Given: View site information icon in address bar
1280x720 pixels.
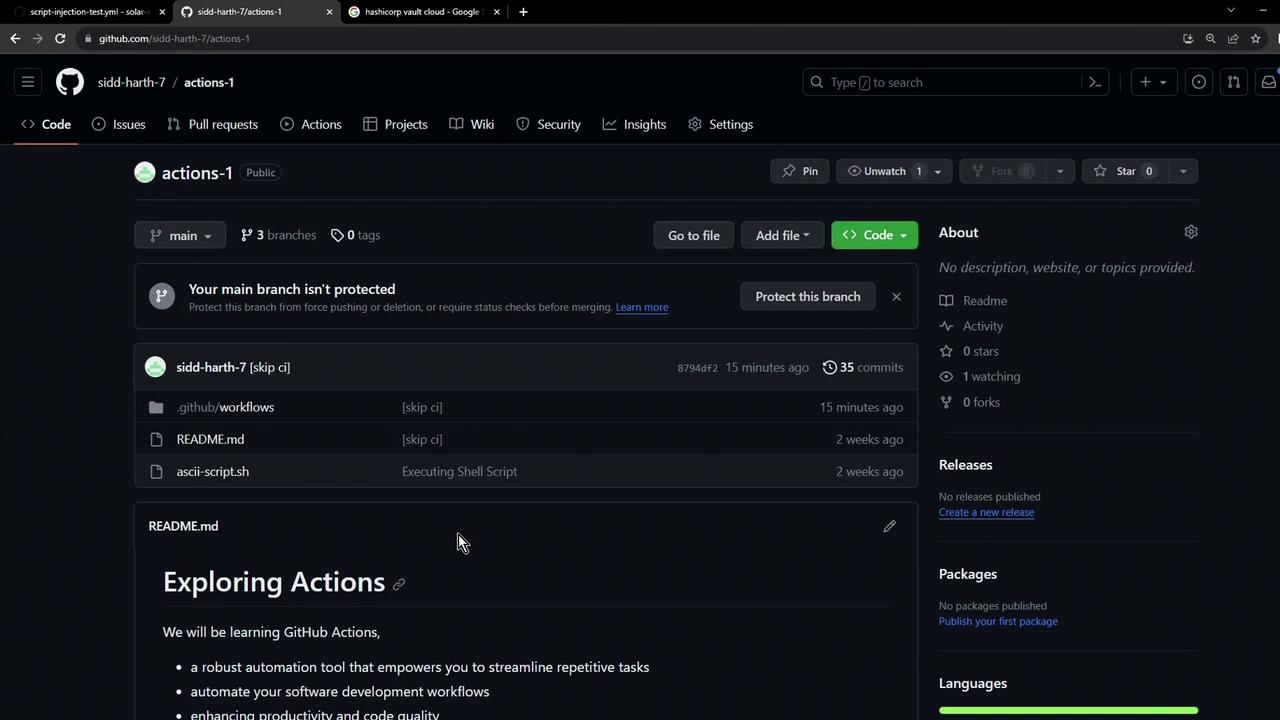Looking at the screenshot, I should click(x=89, y=38).
